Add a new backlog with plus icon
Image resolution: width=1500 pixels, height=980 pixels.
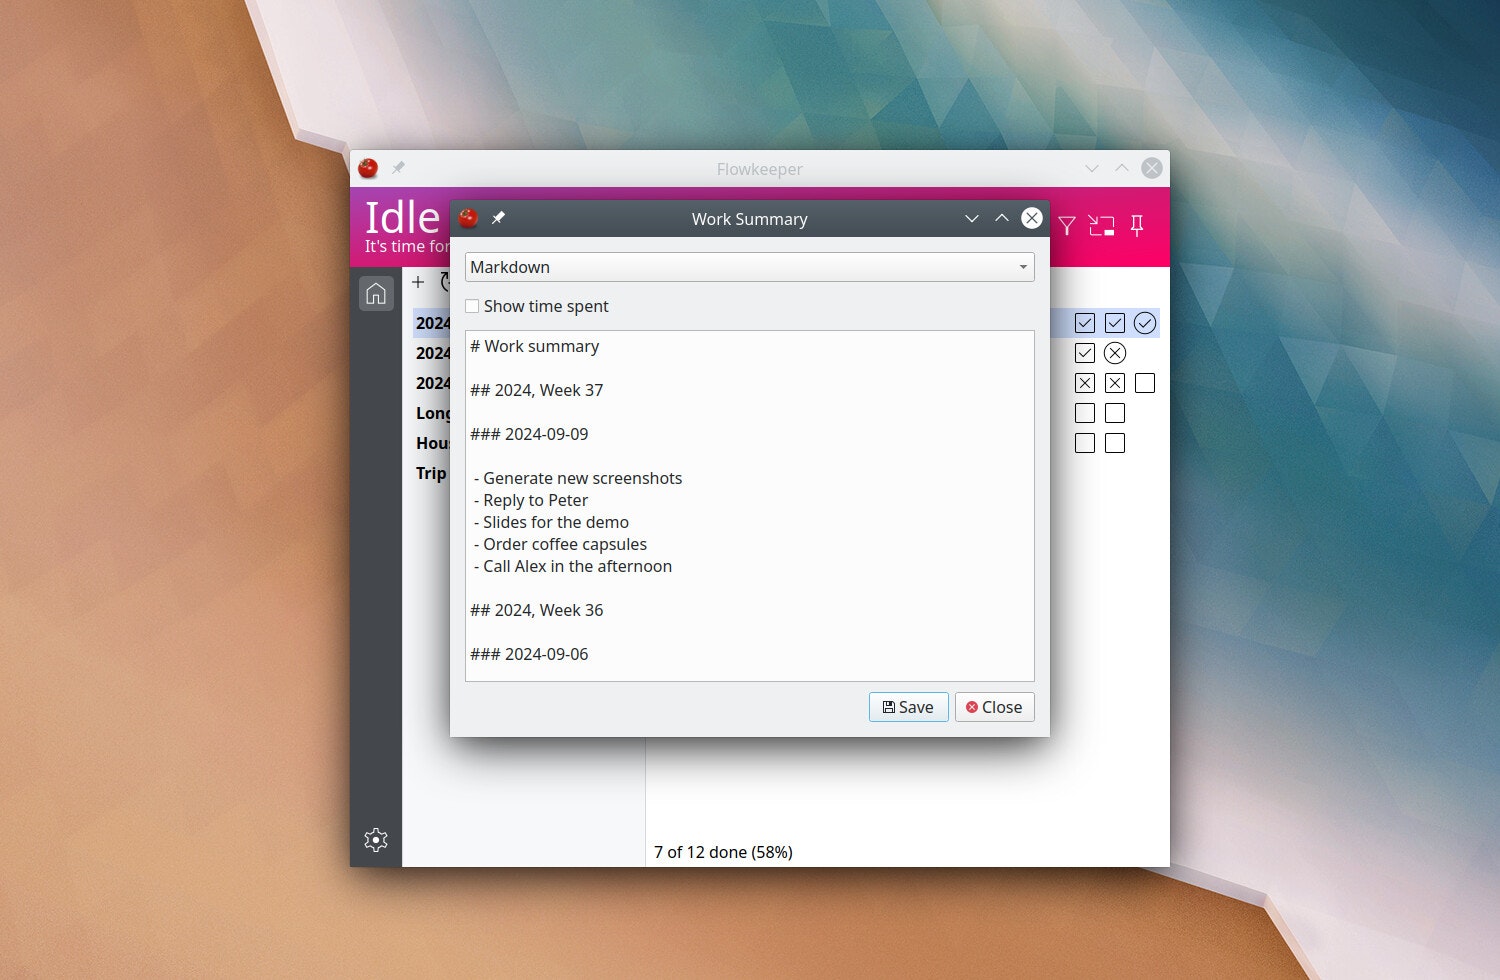coord(418,282)
